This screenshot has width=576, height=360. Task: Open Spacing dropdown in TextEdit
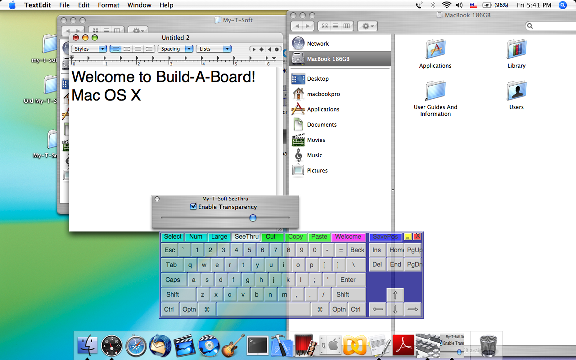[175, 48]
